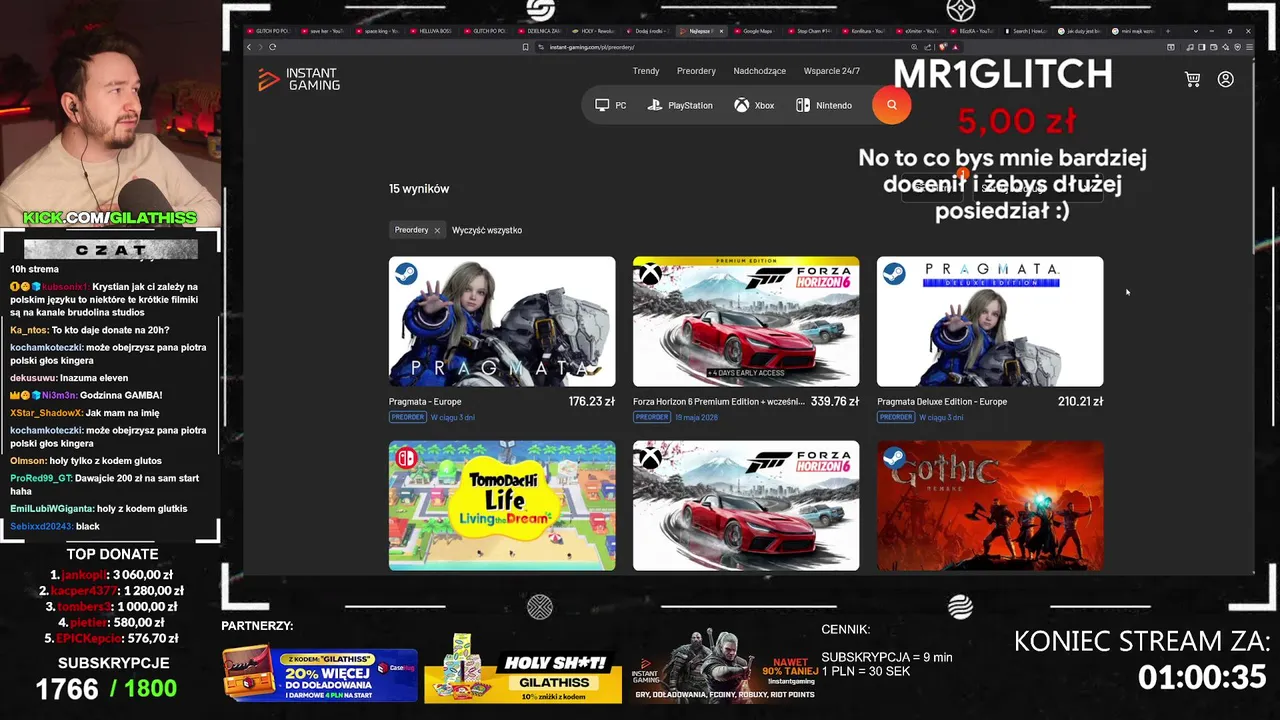Image resolution: width=1280 pixels, height=720 pixels.
Task: Open the Leo AI sparkle icon
Action: [x=1225, y=47]
